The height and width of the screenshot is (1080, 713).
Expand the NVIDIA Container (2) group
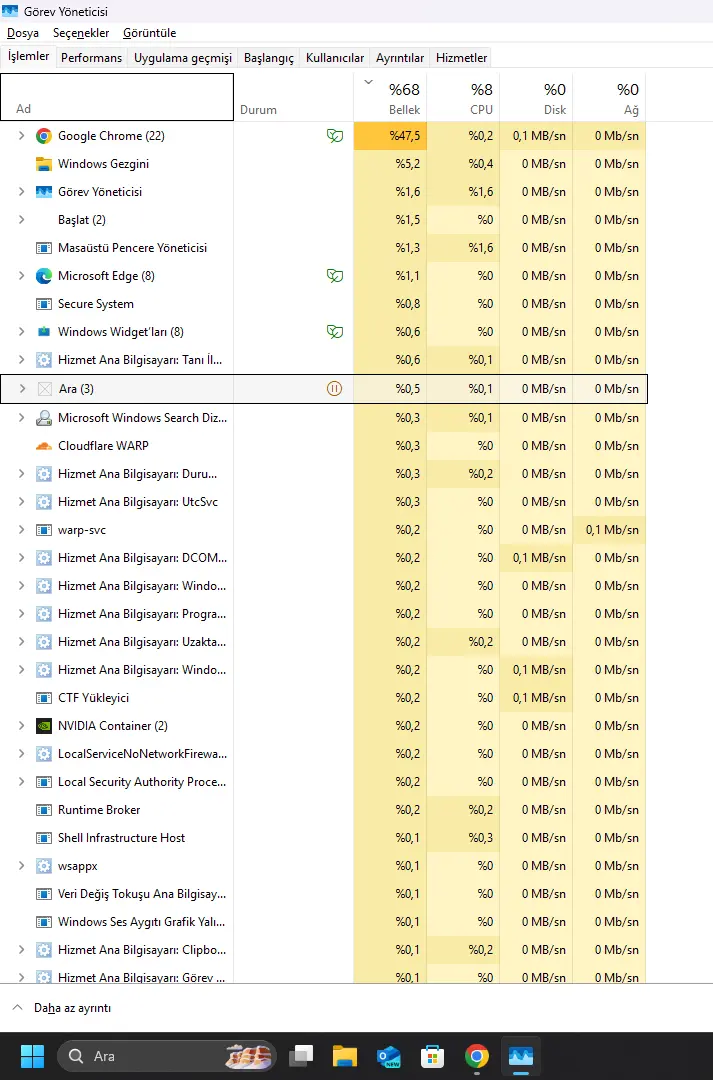[x=21, y=726]
